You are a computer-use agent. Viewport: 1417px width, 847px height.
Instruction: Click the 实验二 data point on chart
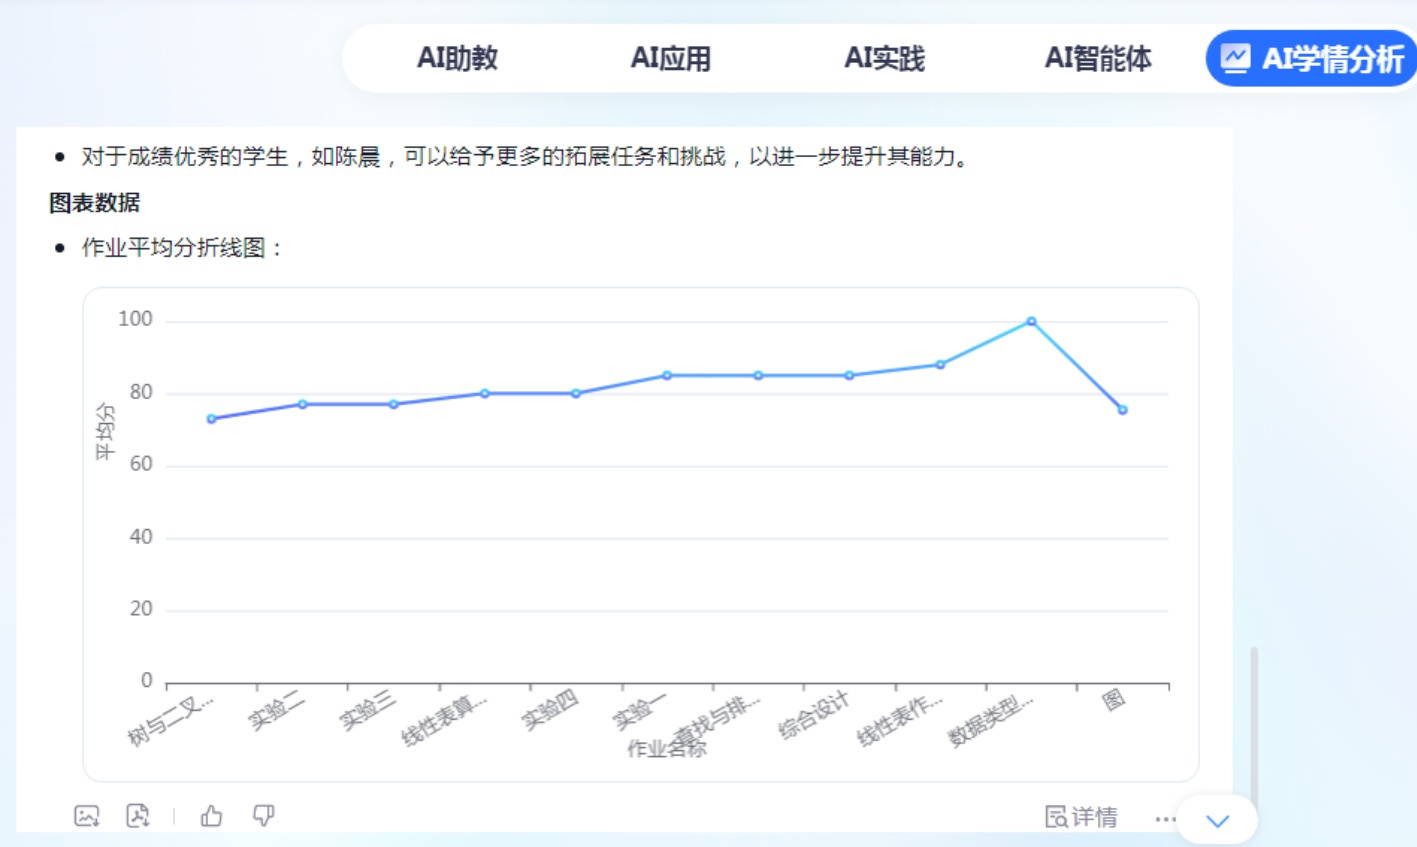point(302,404)
